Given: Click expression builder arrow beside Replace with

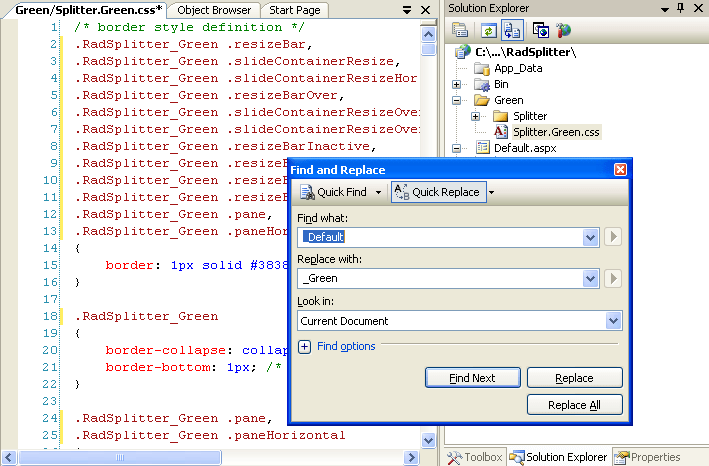Looking at the screenshot, I should [613, 279].
